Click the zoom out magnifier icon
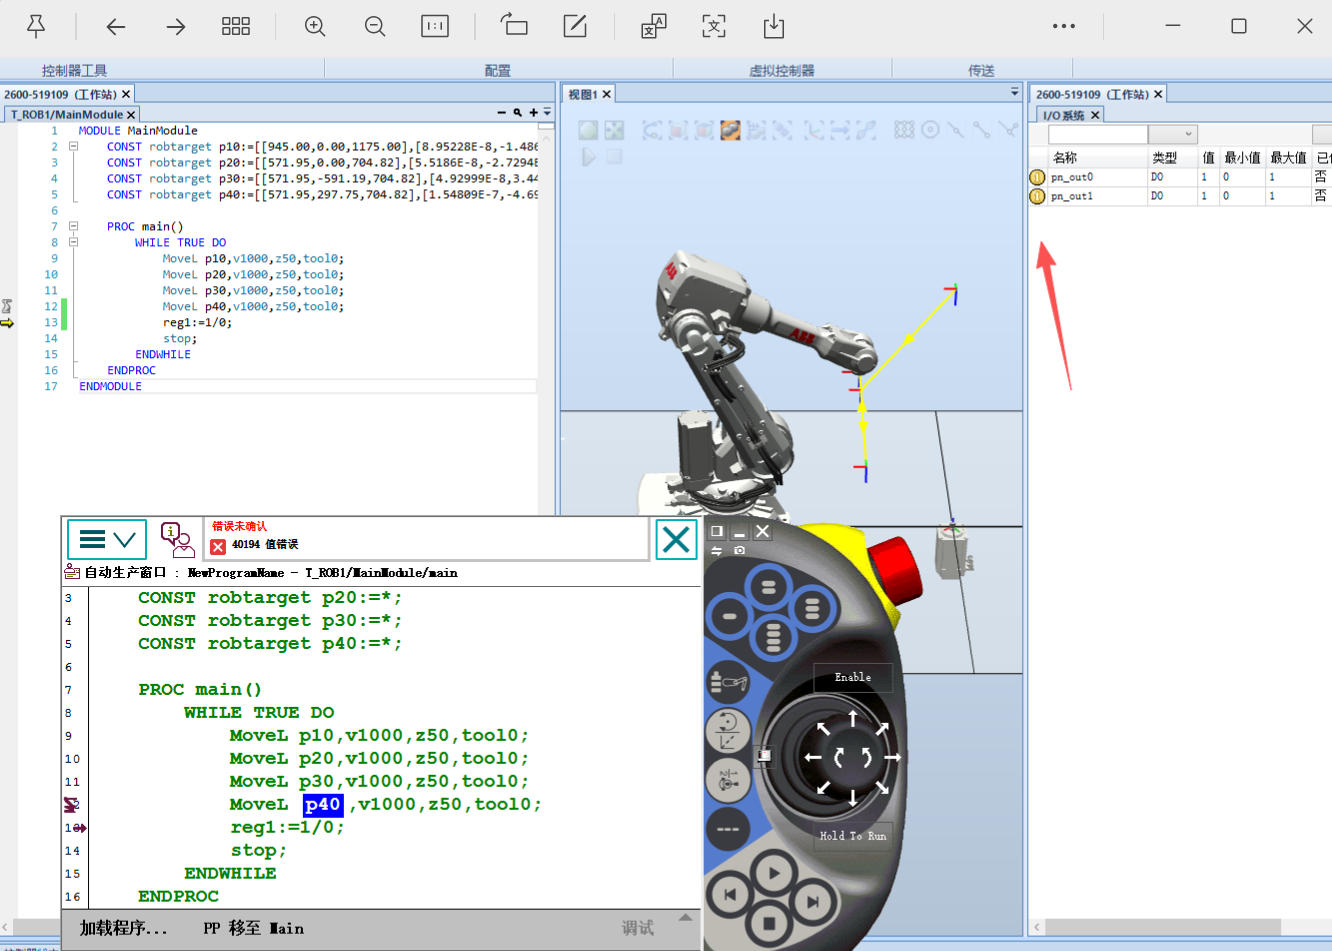1332x951 pixels. (x=375, y=27)
